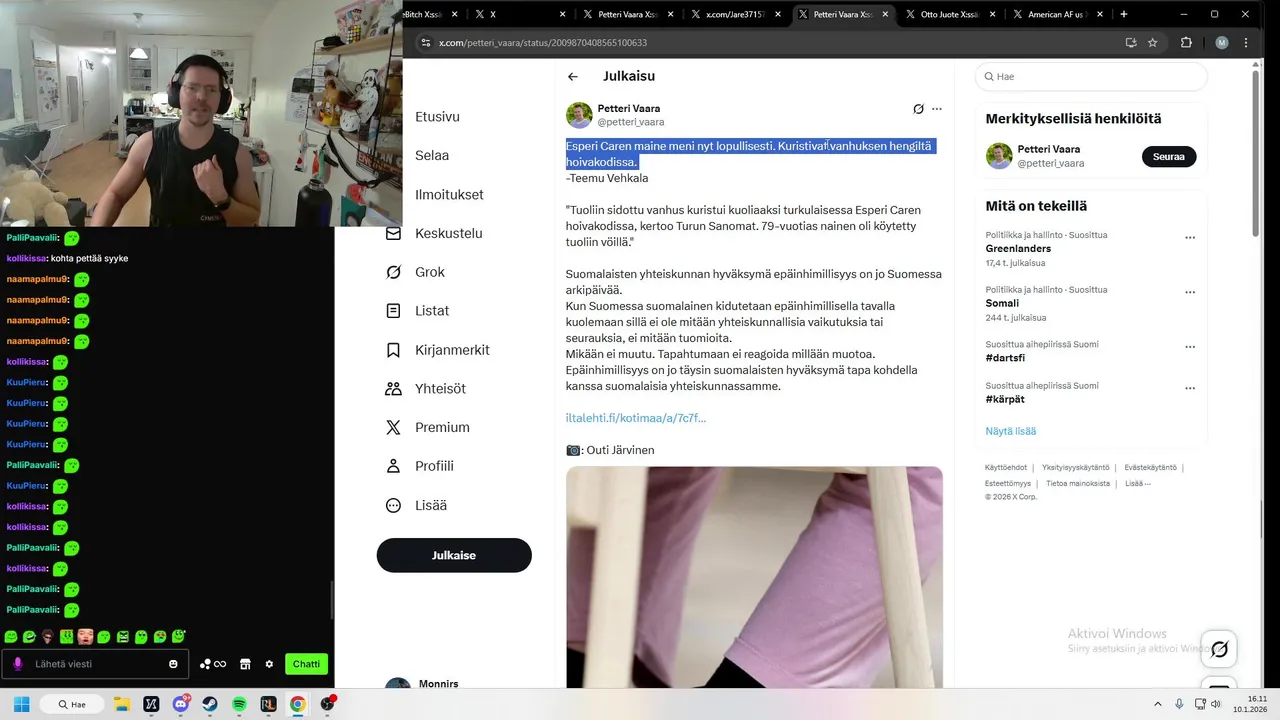The image size is (1280, 720).
Task: Switch to the x.com/Jare3715 browser tab
Action: coord(735,14)
